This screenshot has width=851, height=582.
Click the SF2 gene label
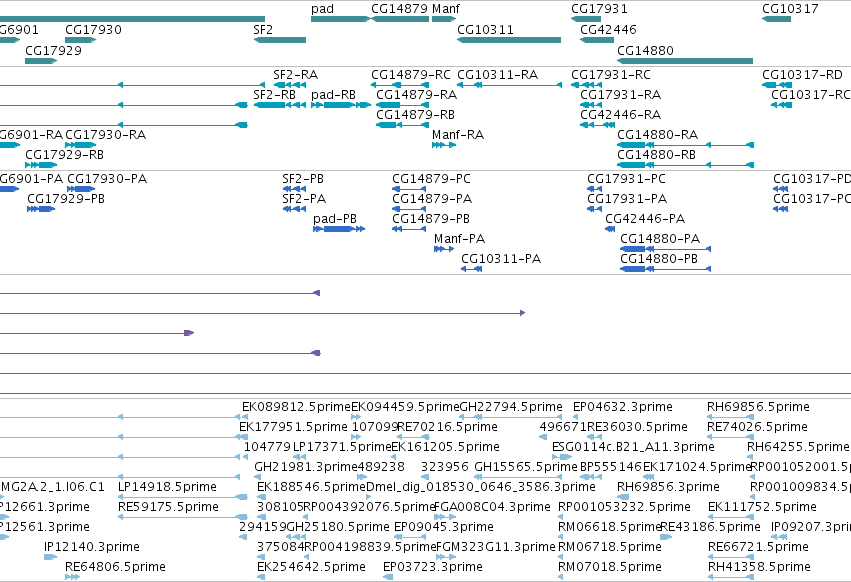coord(263,30)
